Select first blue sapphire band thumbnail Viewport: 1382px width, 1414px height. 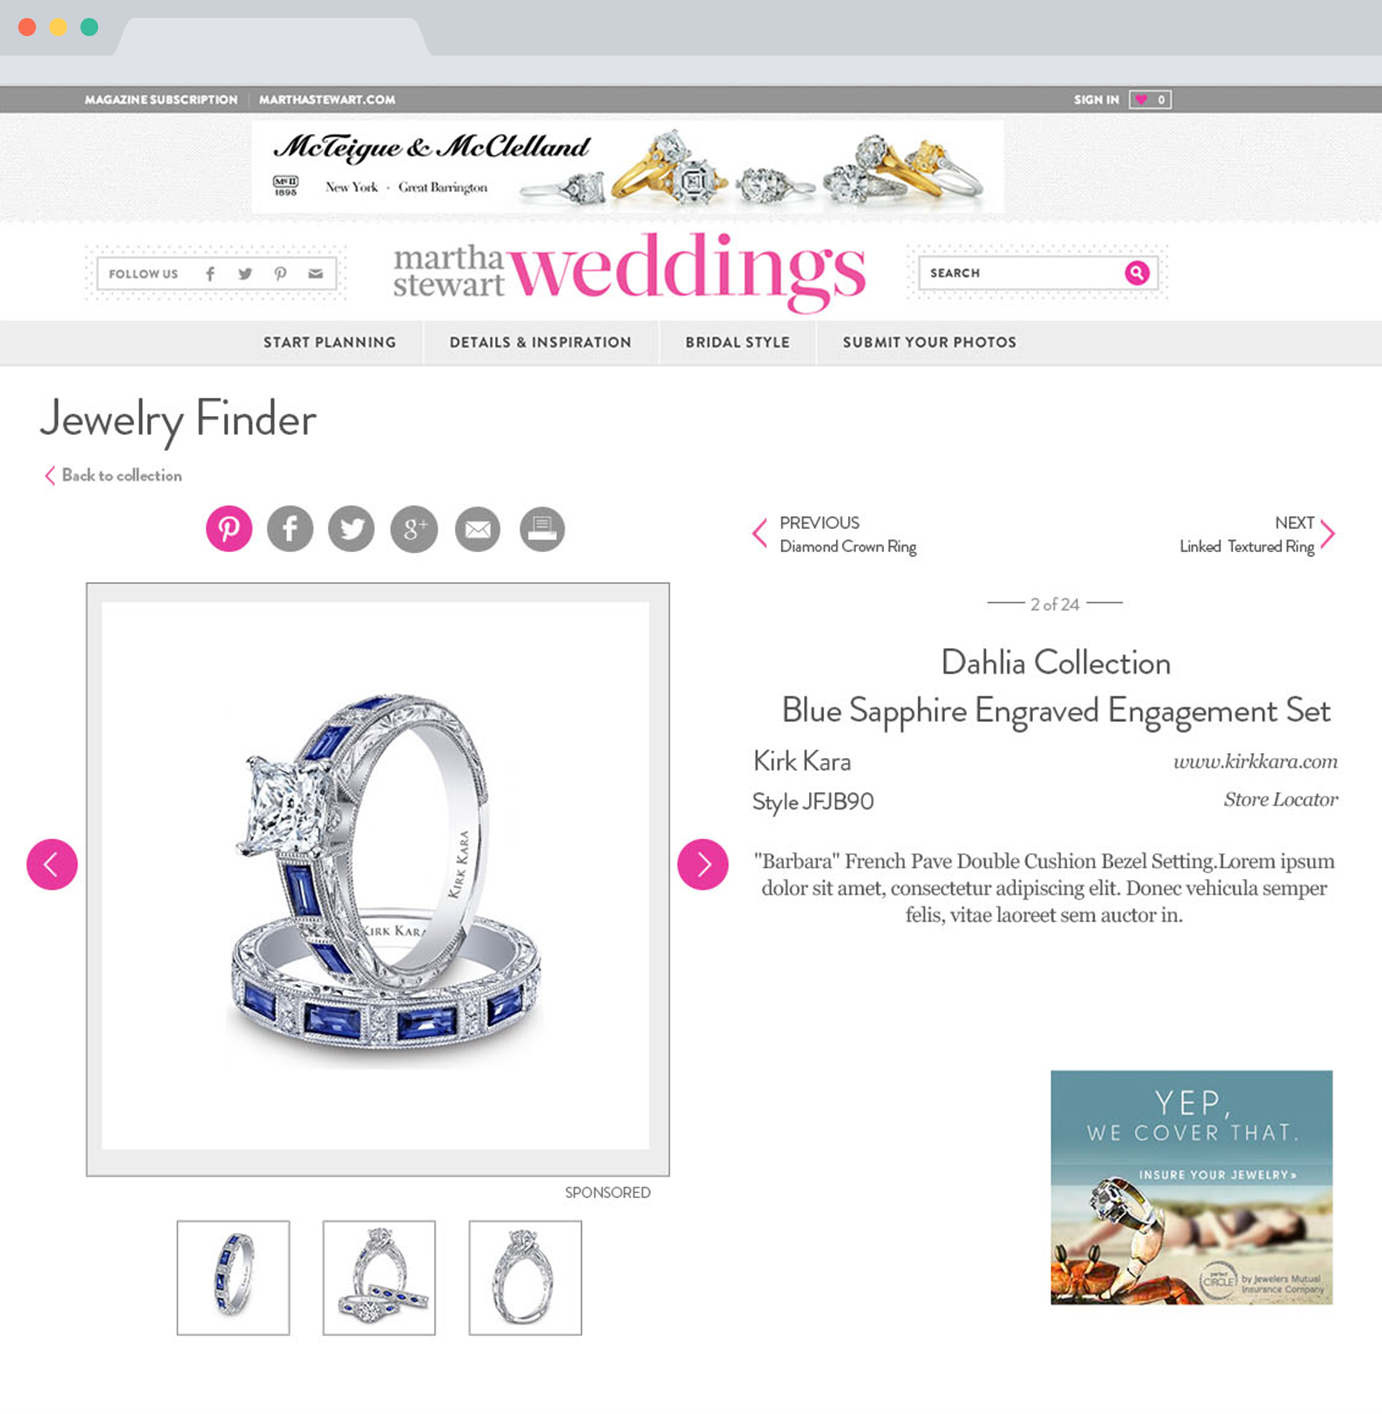pos(233,1278)
